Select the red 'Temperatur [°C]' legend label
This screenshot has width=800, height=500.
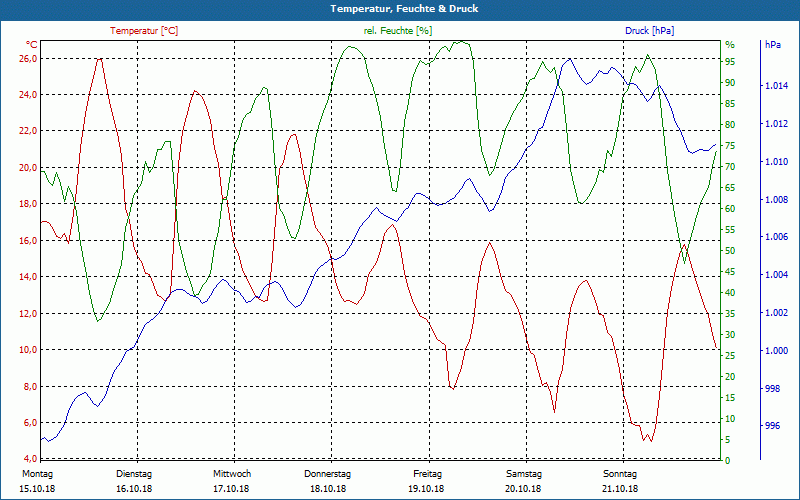[144, 31]
